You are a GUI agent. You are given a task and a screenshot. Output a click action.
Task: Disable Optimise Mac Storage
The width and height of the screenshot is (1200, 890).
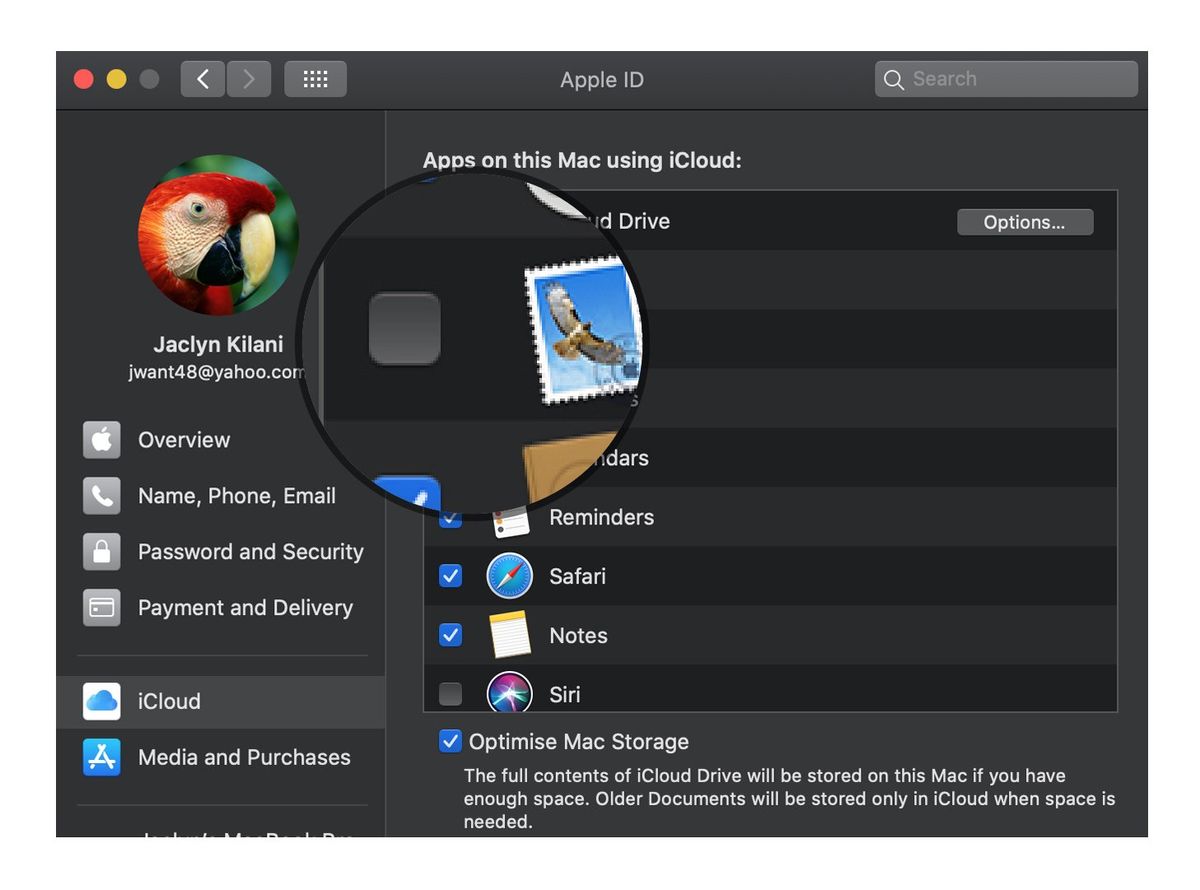click(x=450, y=741)
